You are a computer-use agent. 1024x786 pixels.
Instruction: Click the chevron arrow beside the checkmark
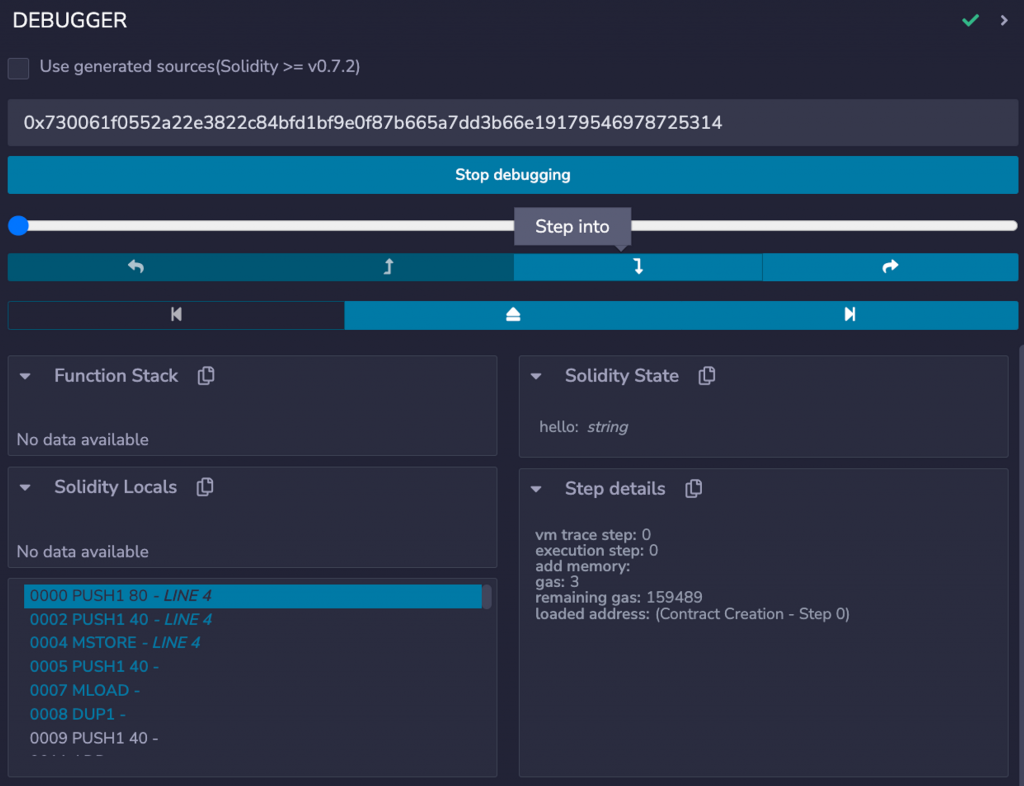(1004, 21)
